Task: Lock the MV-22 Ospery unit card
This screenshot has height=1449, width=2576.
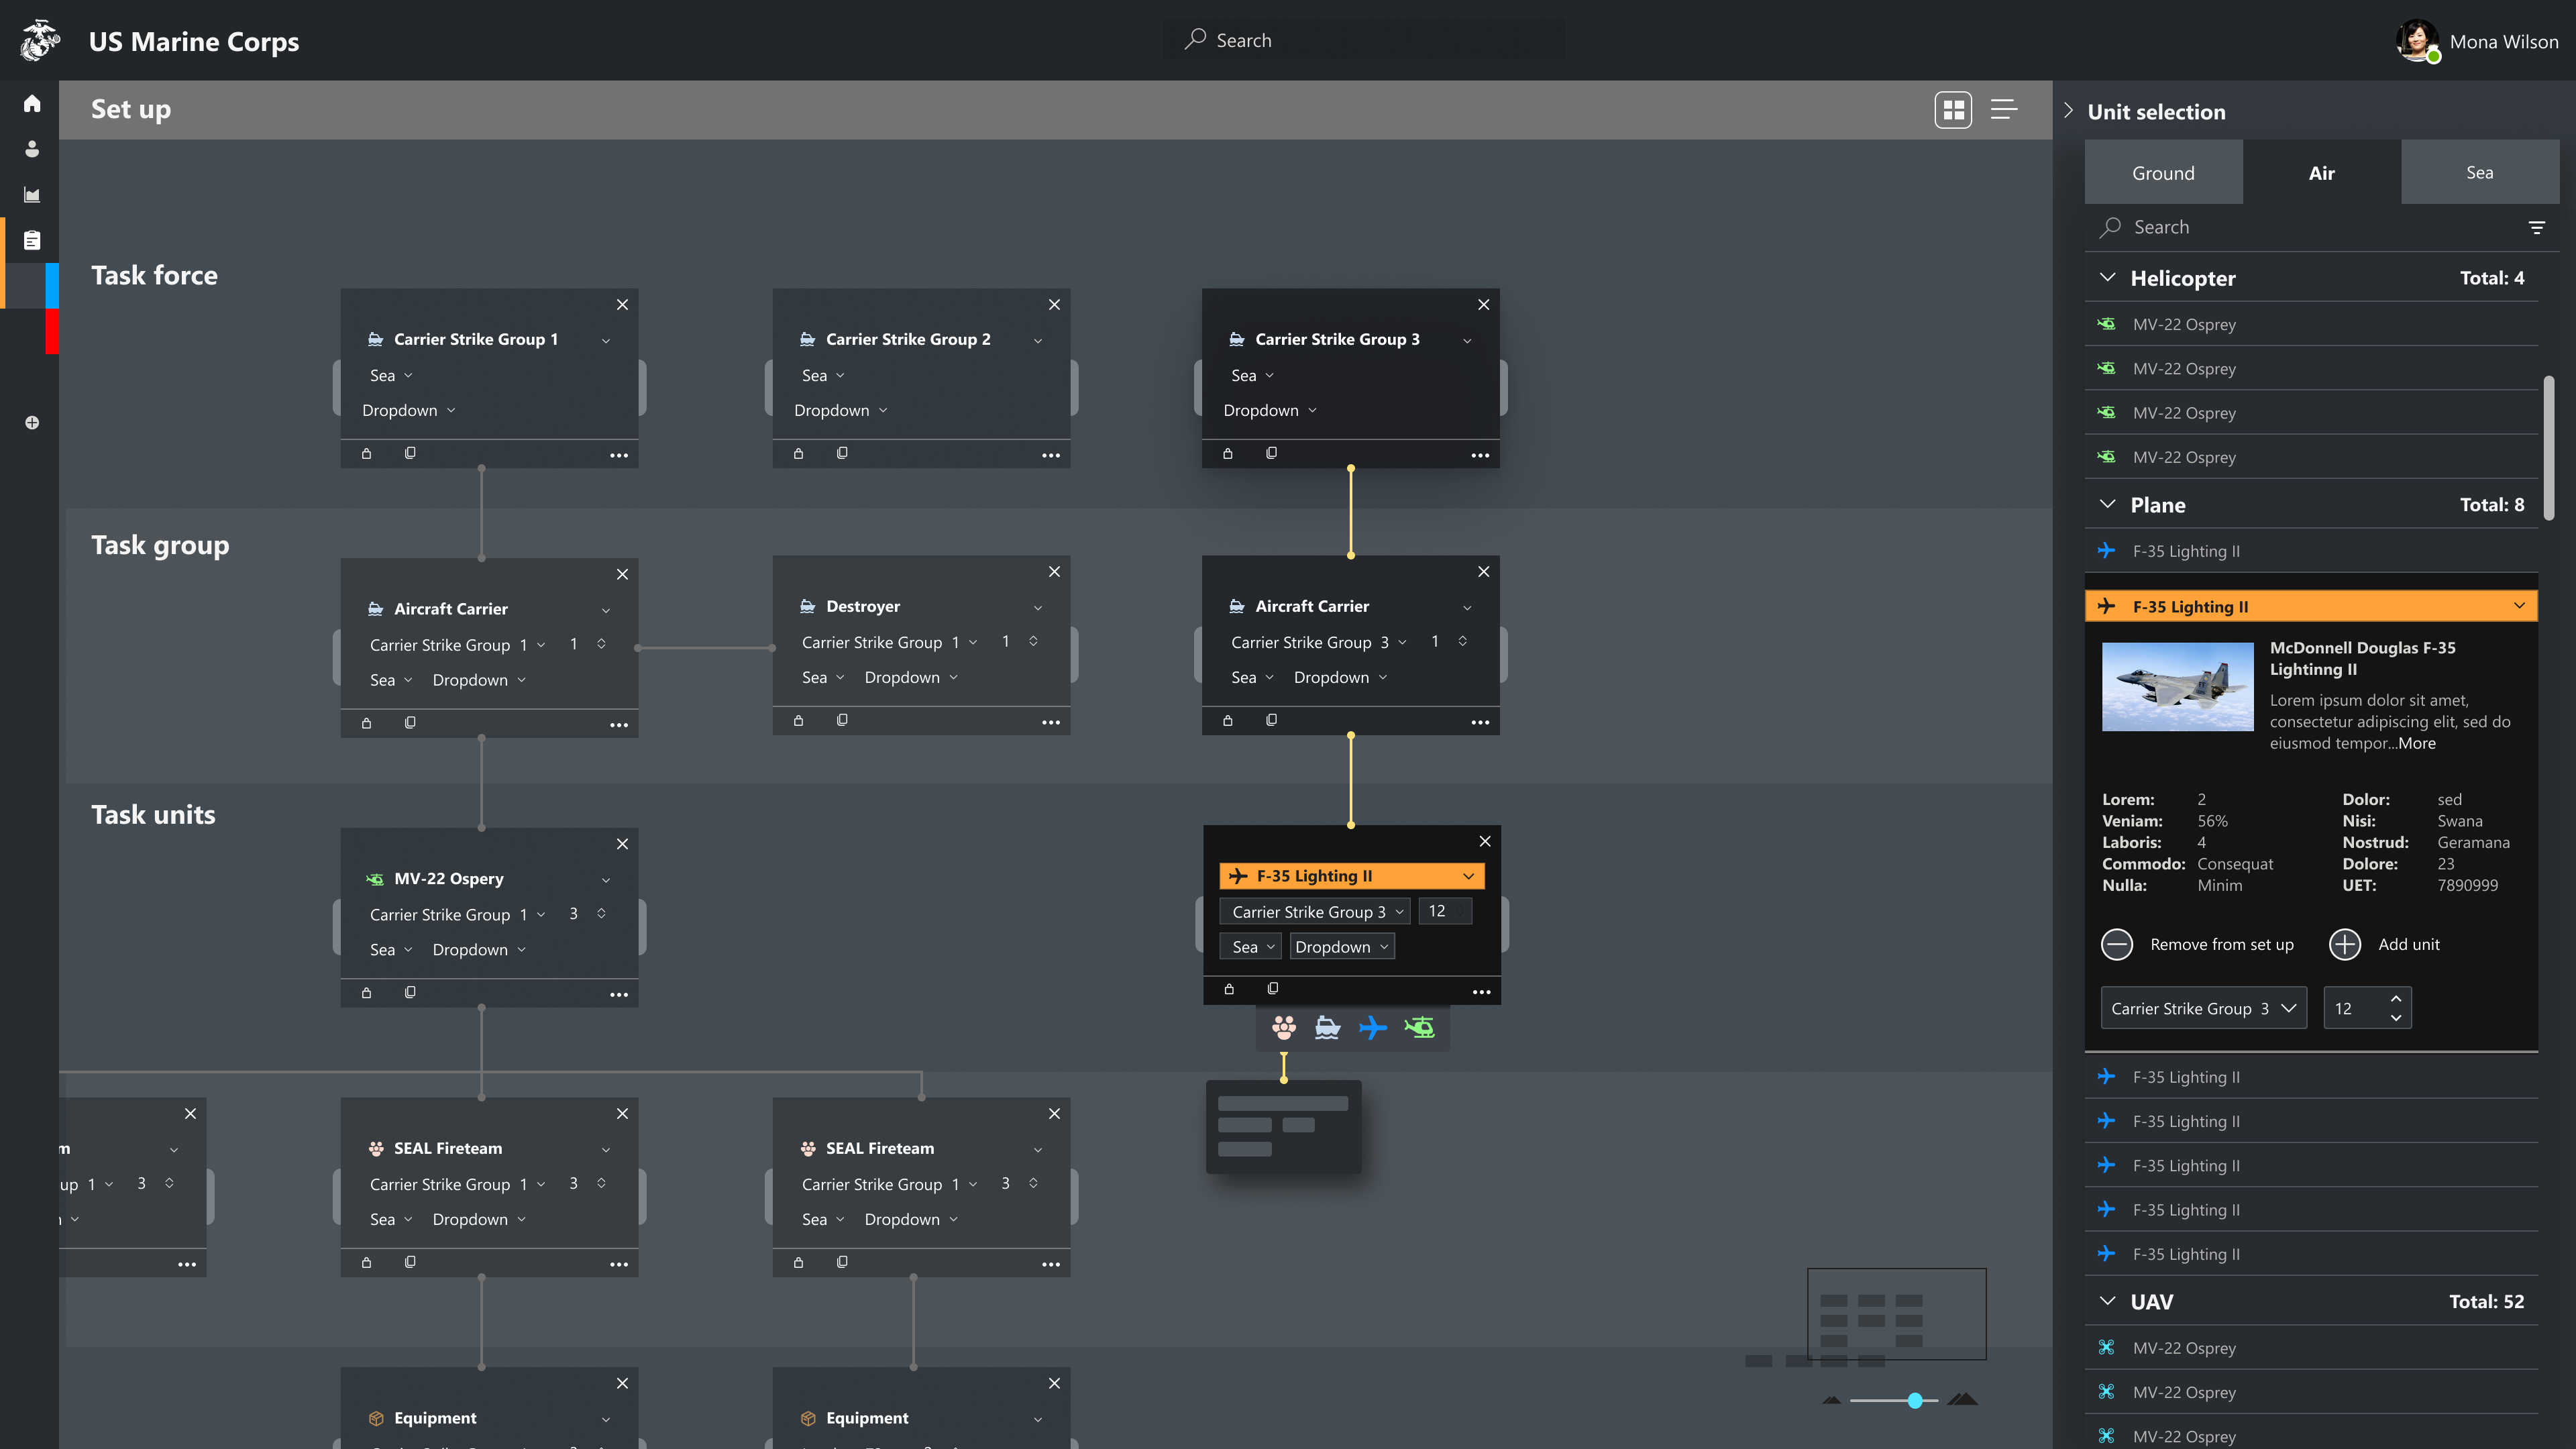Action: click(x=366, y=993)
